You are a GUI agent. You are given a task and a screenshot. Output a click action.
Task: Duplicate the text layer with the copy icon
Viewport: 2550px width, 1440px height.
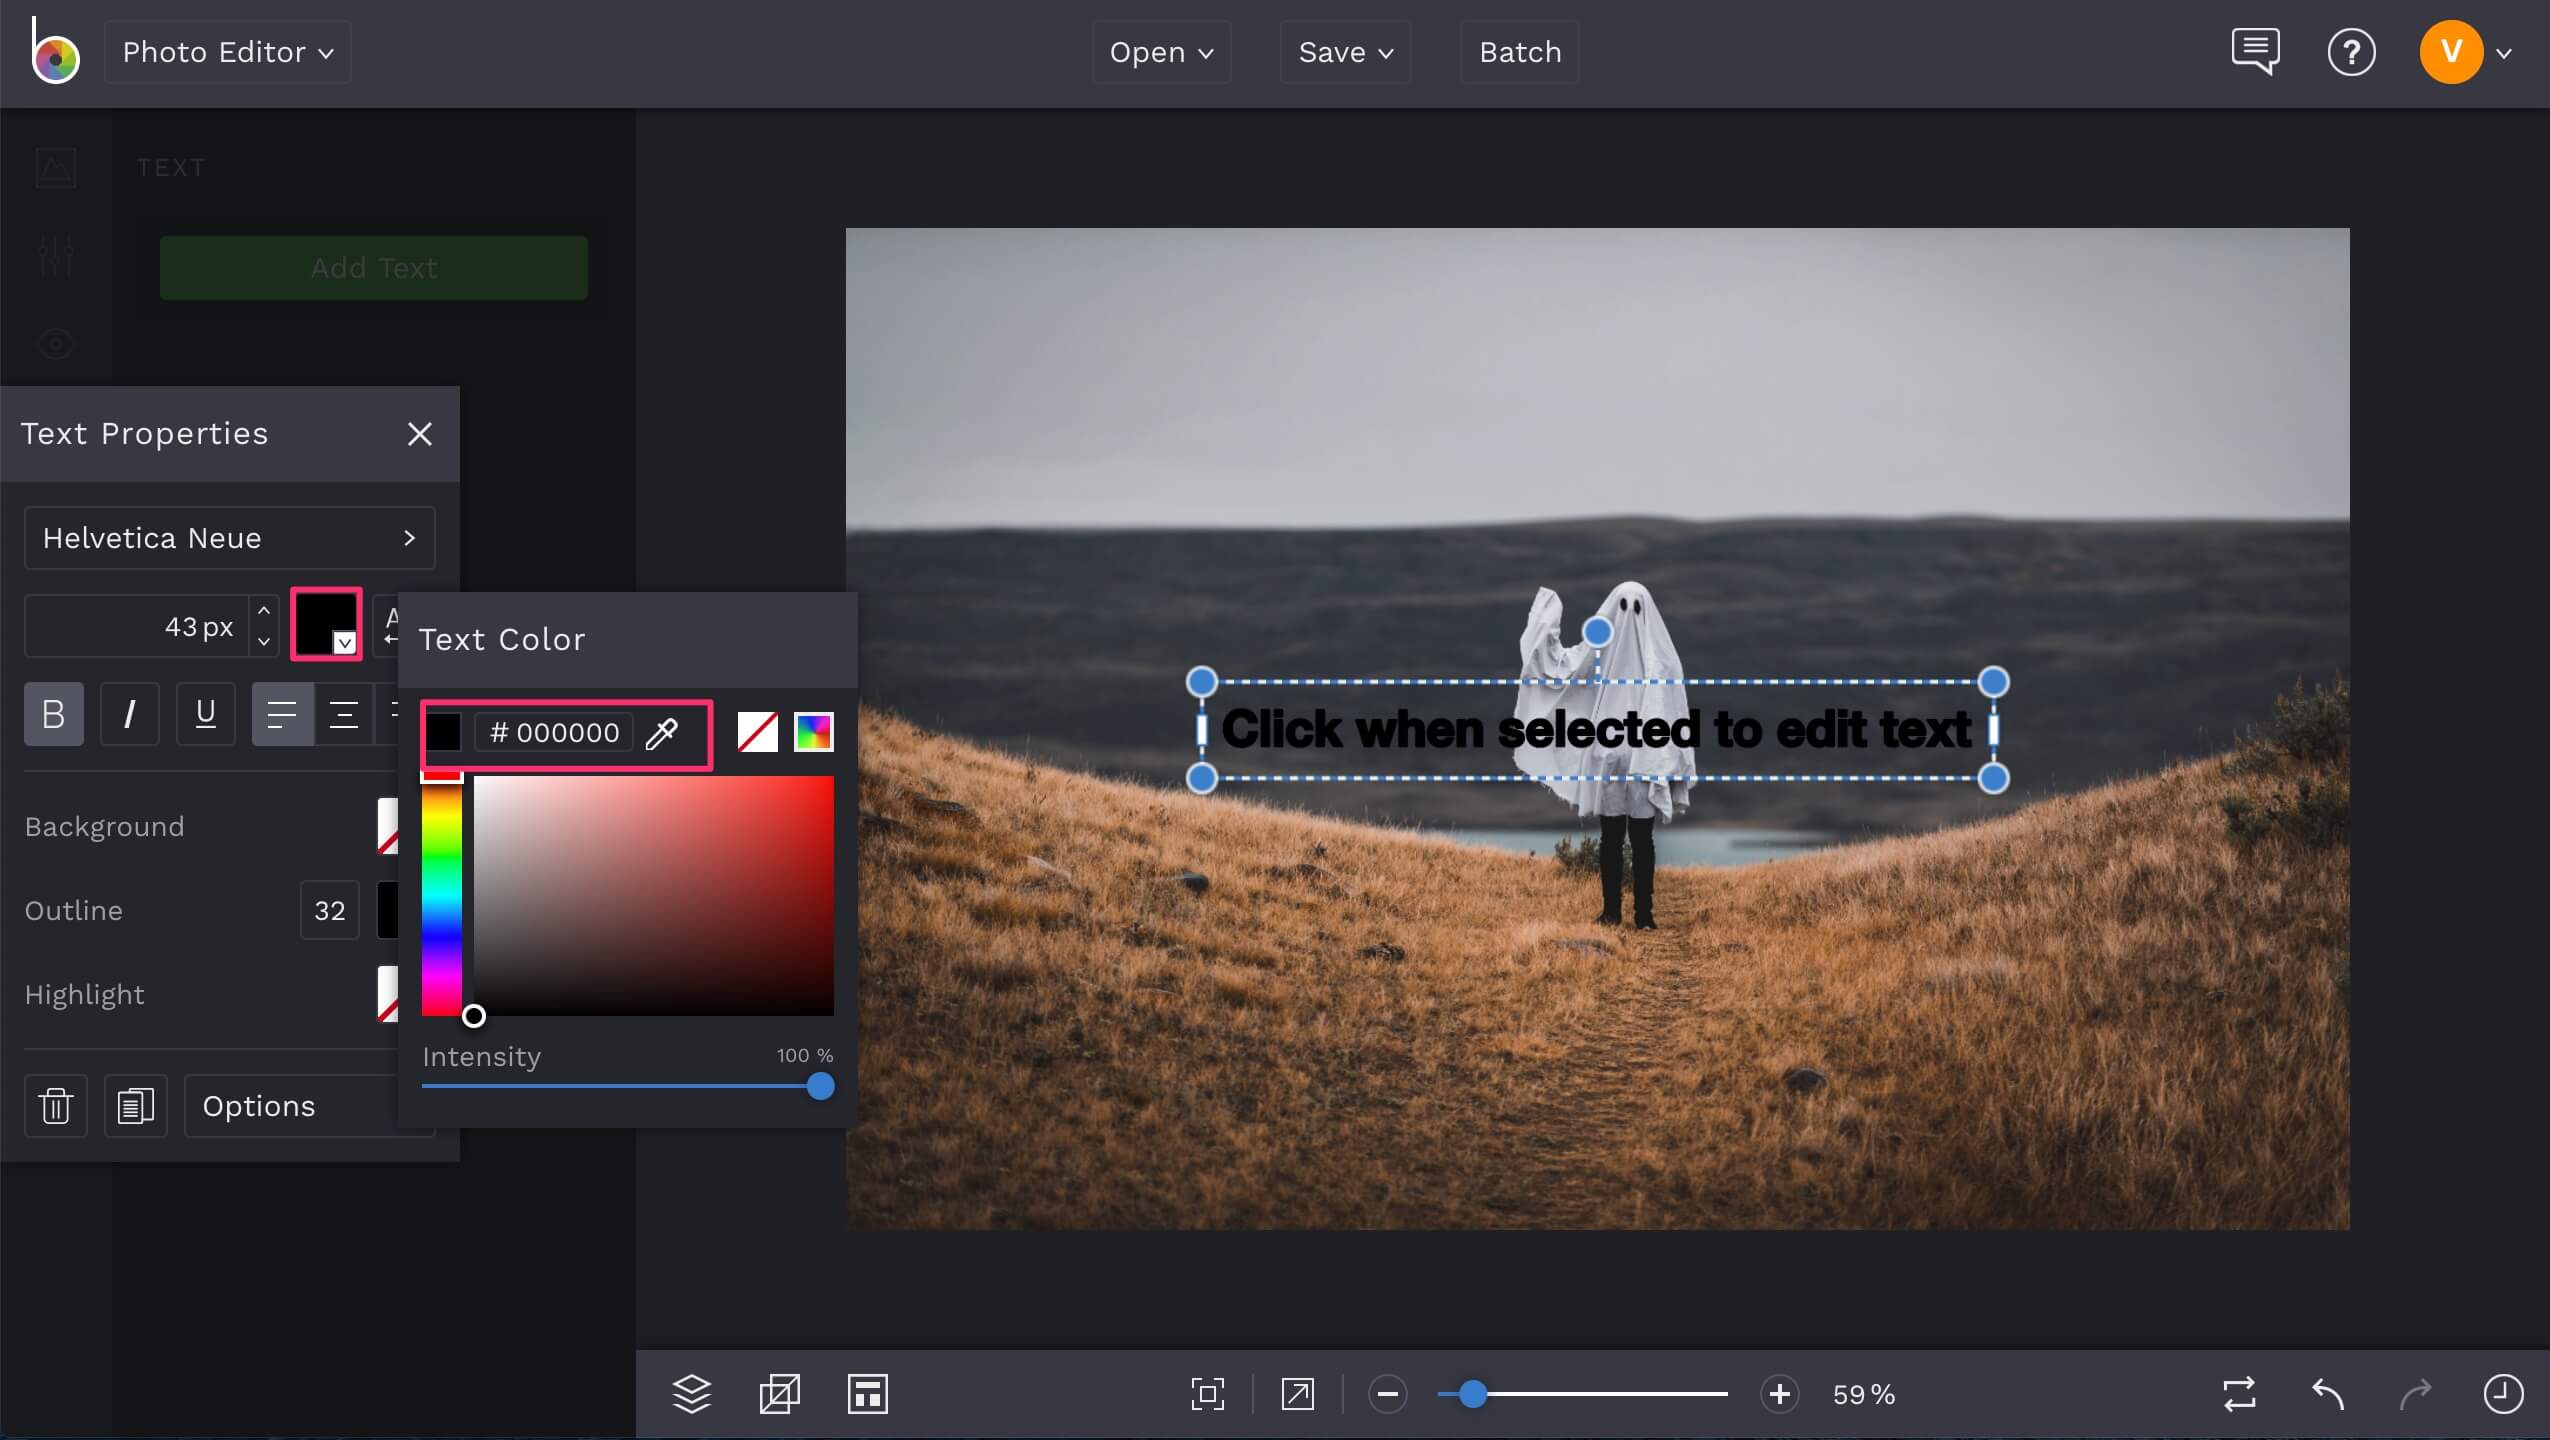[135, 1106]
